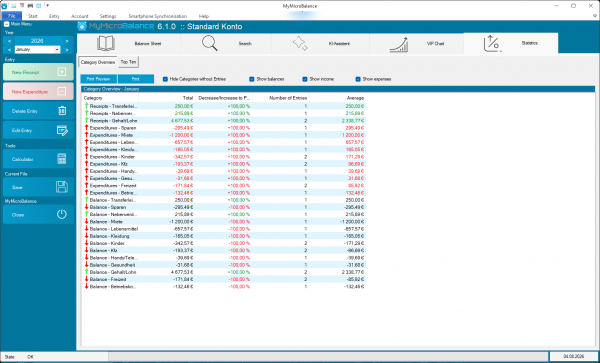Open the Smartphone Synchronisation tab
The image size is (600, 363).
pos(158,16)
